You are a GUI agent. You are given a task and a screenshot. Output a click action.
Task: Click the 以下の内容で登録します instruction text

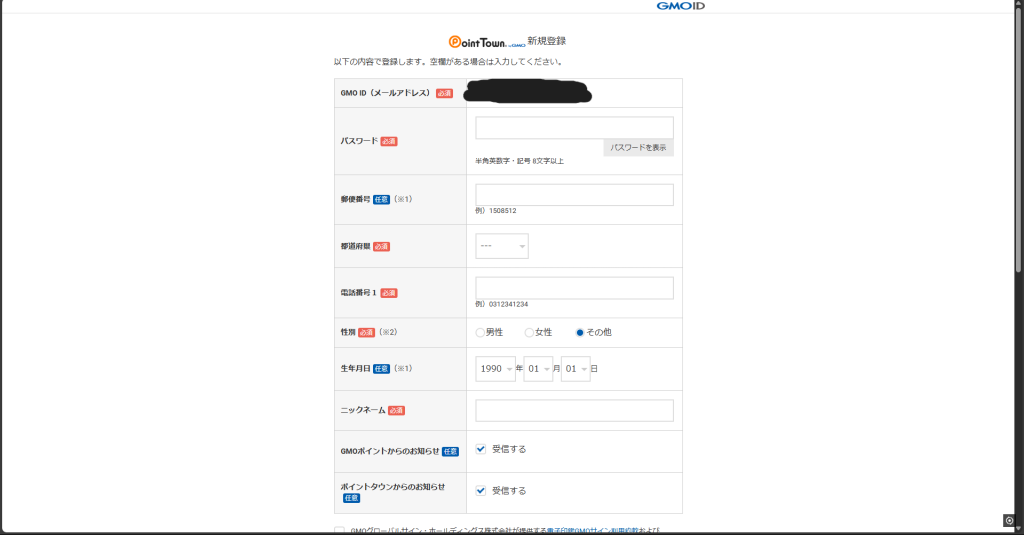click(449, 62)
